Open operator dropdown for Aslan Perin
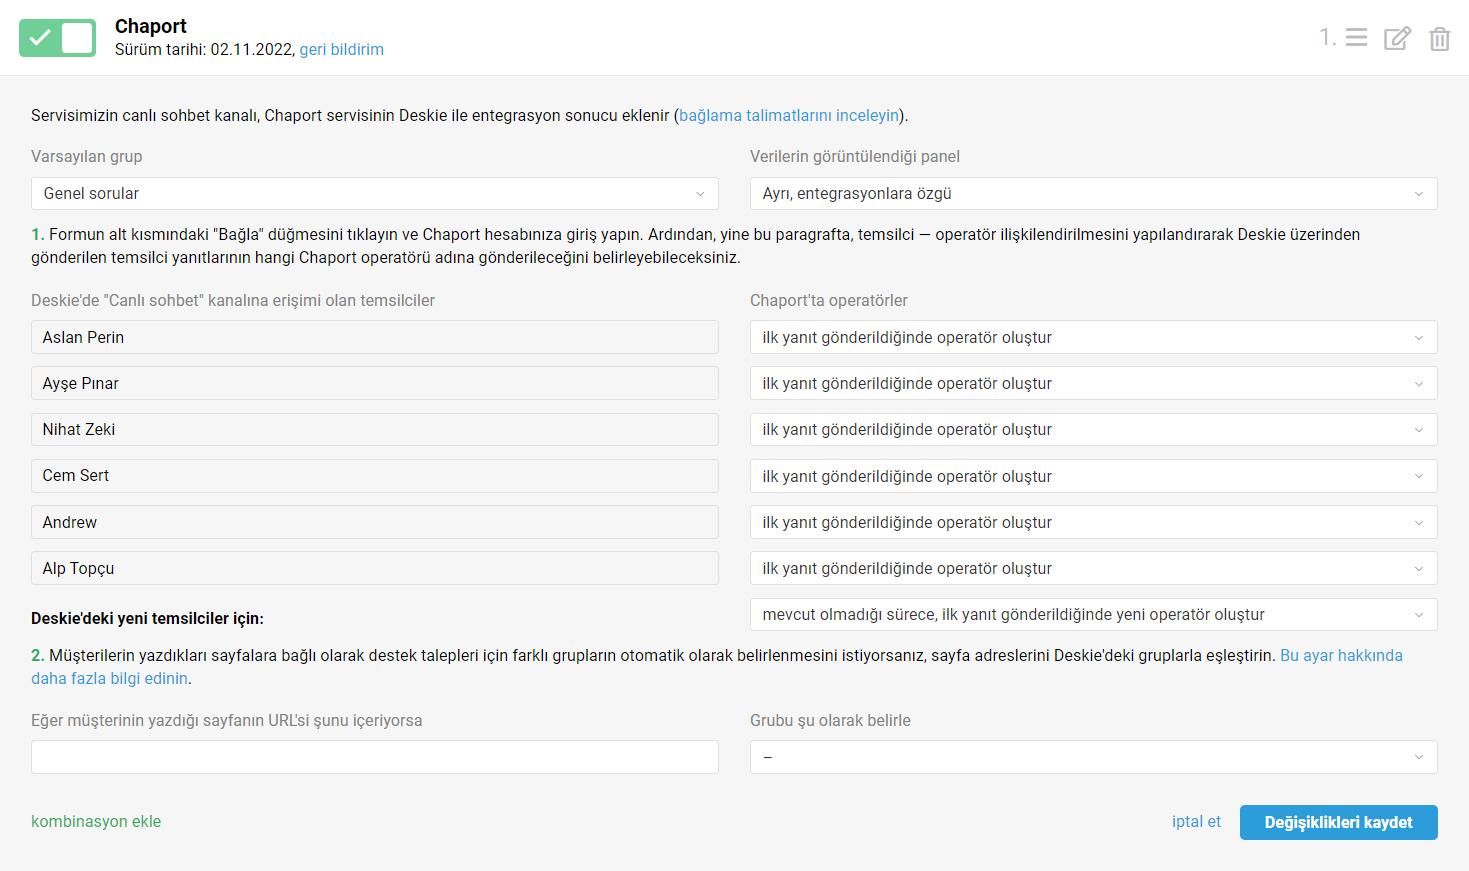Viewport: 1469px width, 871px height. pyautogui.click(x=1094, y=337)
